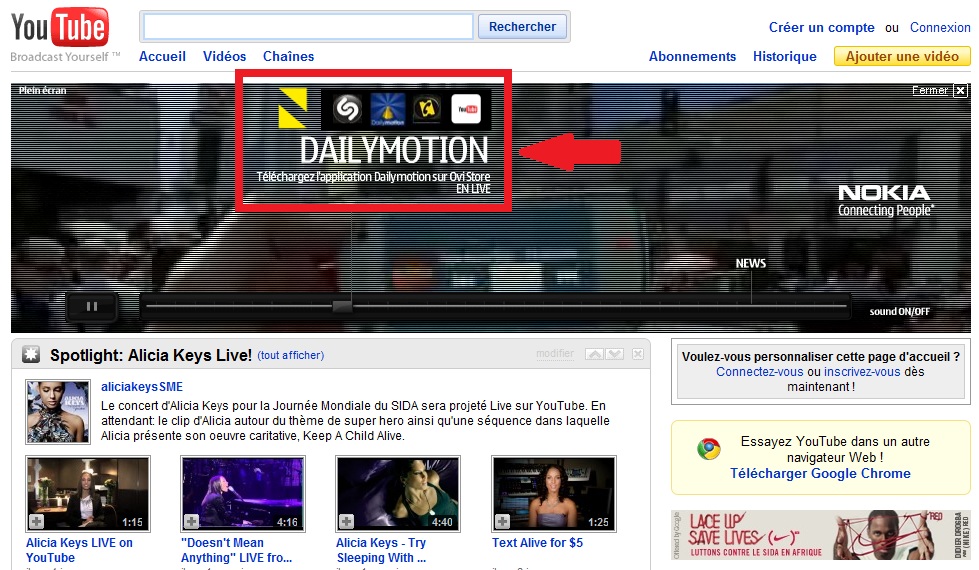Image resolution: width=979 pixels, height=570 pixels.
Task: Move Spotlight module up with arrow
Action: point(594,354)
